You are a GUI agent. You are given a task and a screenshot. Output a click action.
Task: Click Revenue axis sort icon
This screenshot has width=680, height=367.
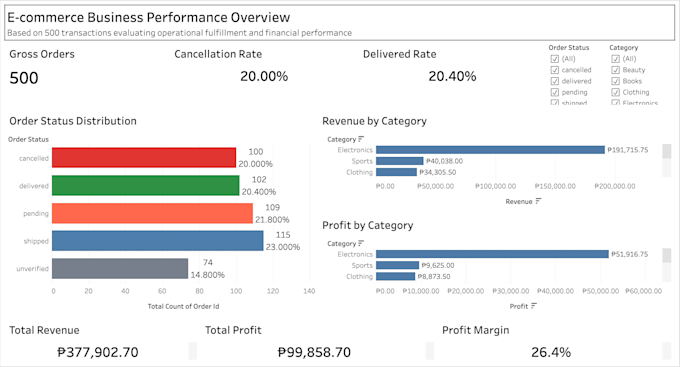[538, 201]
